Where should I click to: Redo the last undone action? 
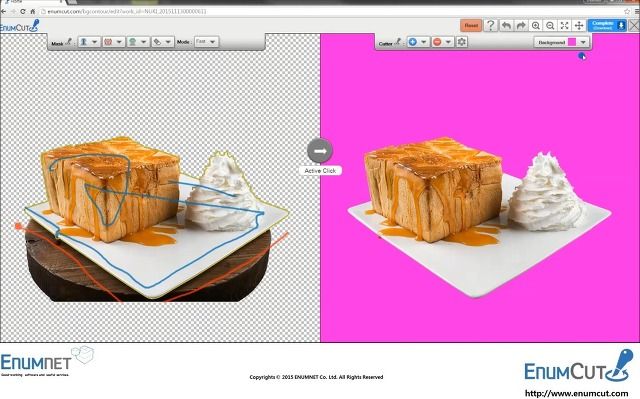521,25
